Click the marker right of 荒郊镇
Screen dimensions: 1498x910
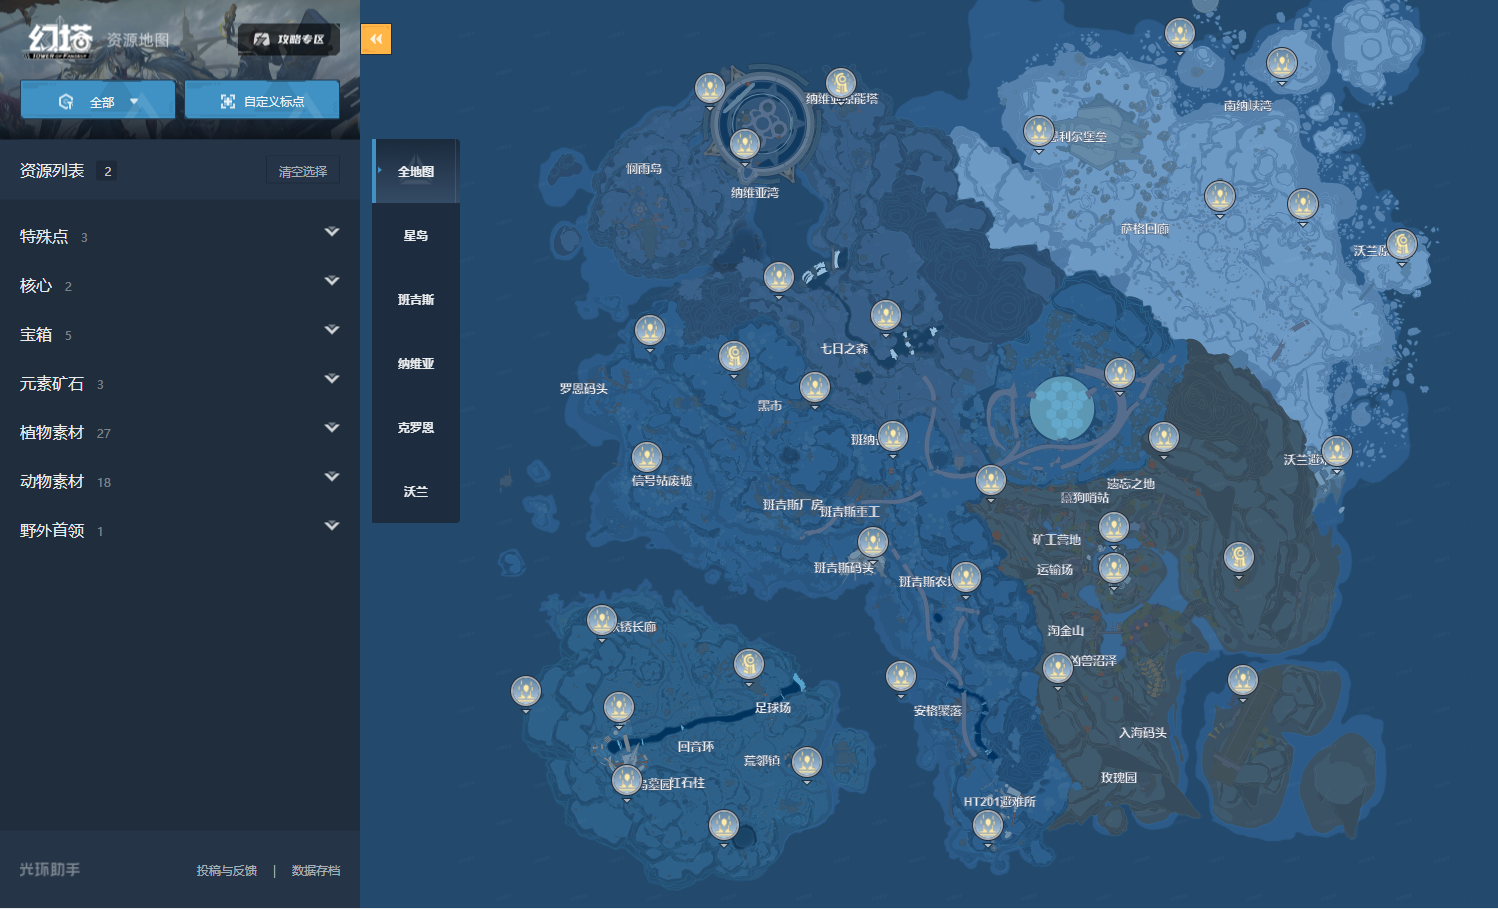807,764
